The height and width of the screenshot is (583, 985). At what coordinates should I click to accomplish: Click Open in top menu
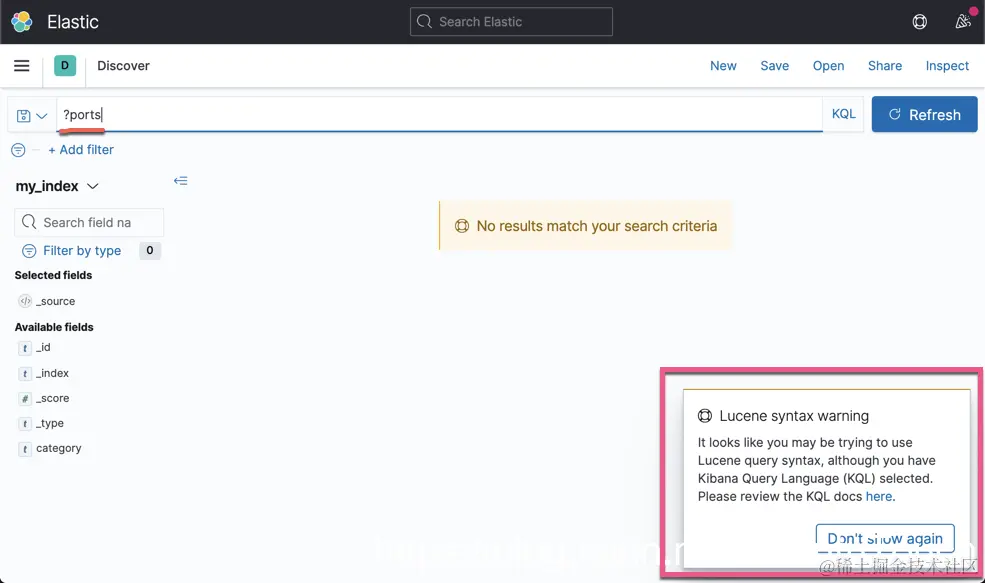click(x=828, y=65)
